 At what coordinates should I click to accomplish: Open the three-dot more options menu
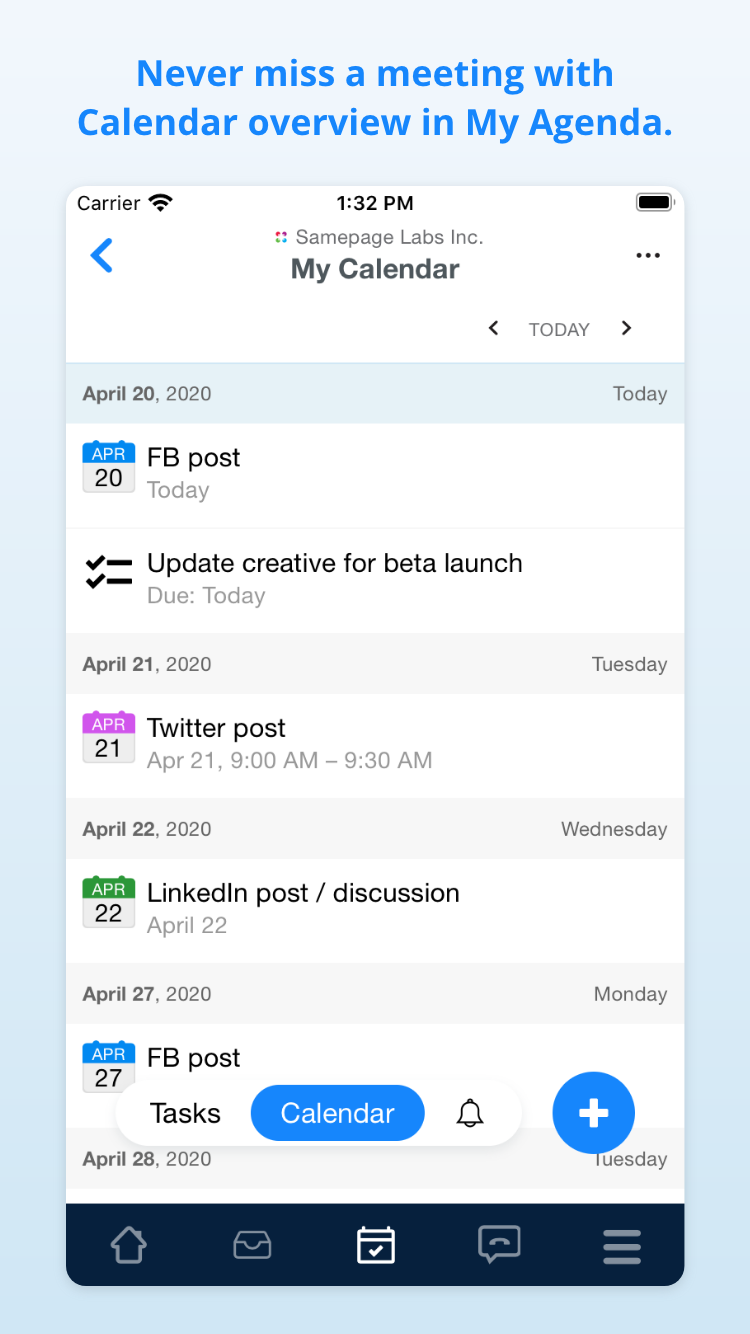tap(648, 256)
